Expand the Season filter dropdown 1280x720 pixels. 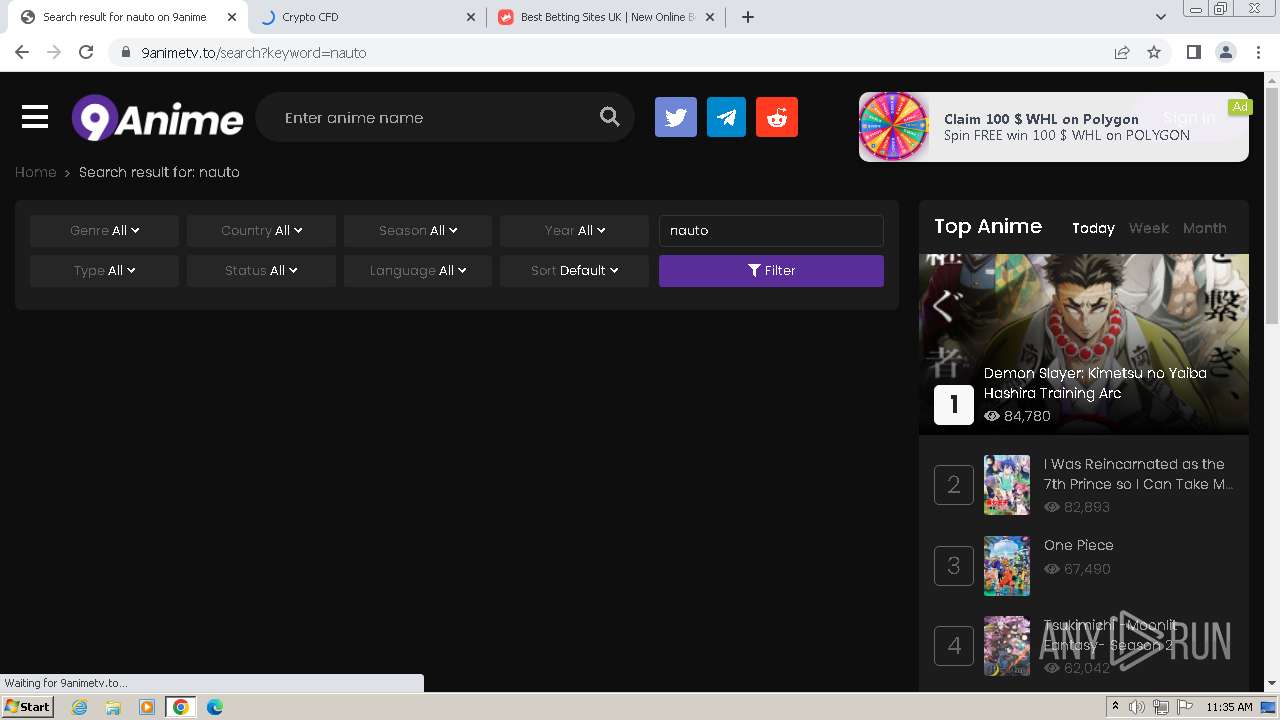[x=418, y=230]
